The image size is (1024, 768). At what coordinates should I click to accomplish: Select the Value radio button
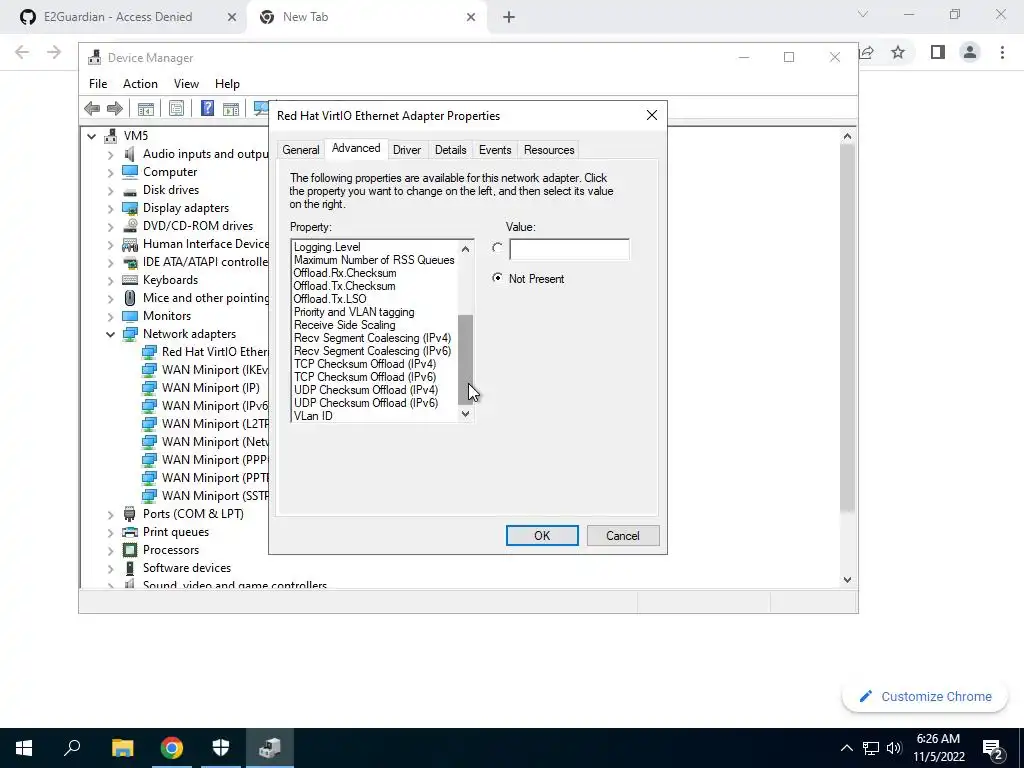[498, 248]
